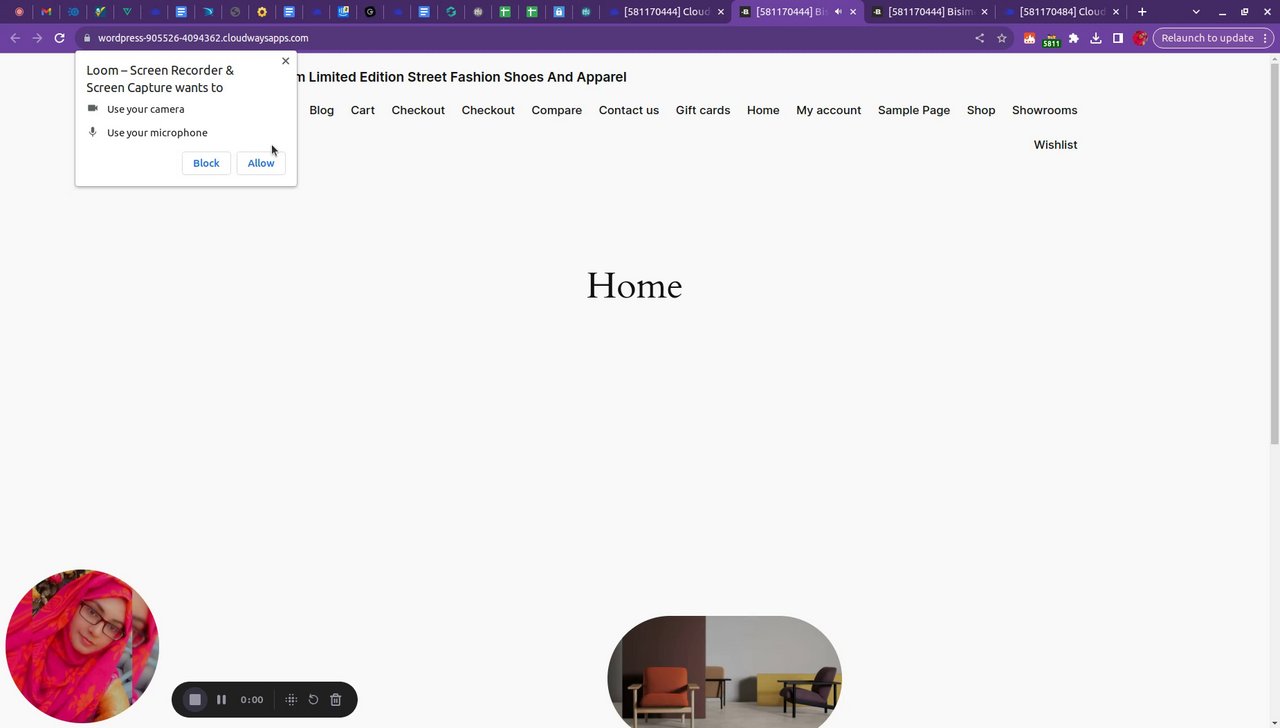The image size is (1280, 728).
Task: Open the Downloads icon
Action: pos(1096,38)
